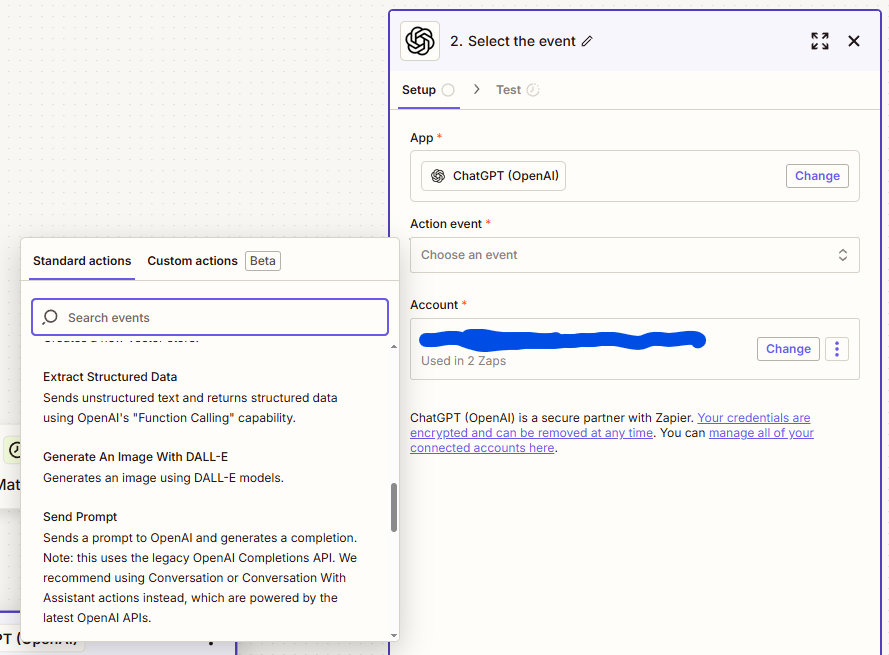This screenshot has height=655, width=889.
Task: Edit step name with the pencil icon
Action: coord(587,41)
